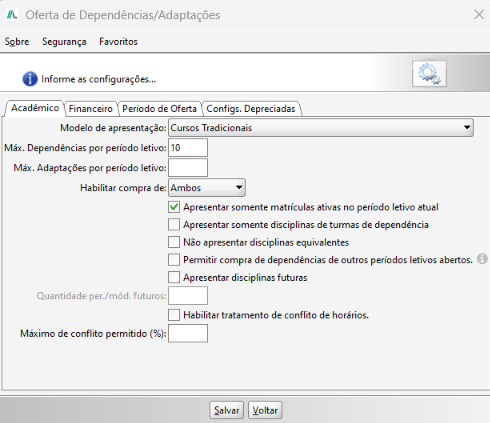
Task: Click the gears configuration icon
Action: (429, 73)
